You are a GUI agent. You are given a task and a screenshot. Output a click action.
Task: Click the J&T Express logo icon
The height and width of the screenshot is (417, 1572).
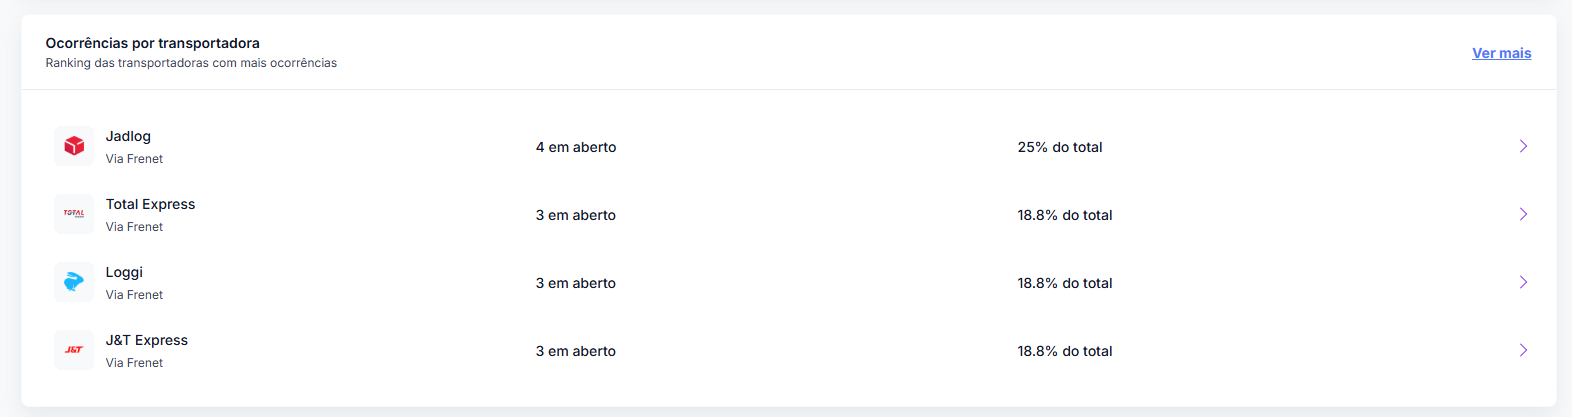[x=74, y=350]
